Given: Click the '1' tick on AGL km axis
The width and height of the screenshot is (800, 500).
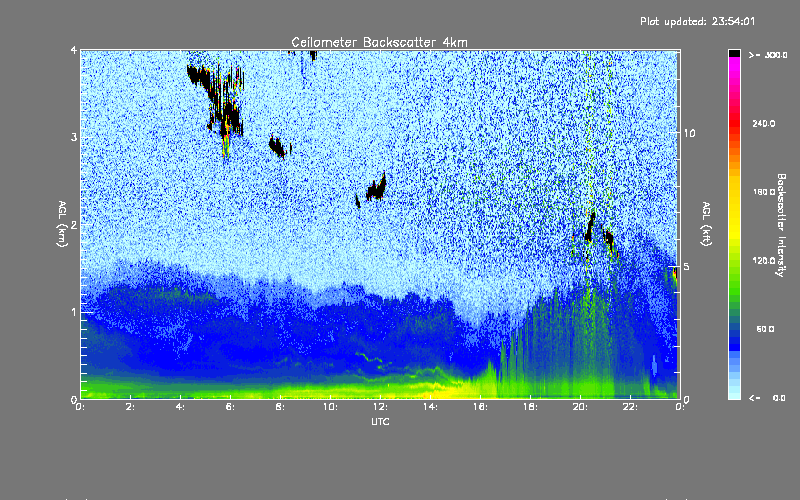Looking at the screenshot, I should [74, 312].
